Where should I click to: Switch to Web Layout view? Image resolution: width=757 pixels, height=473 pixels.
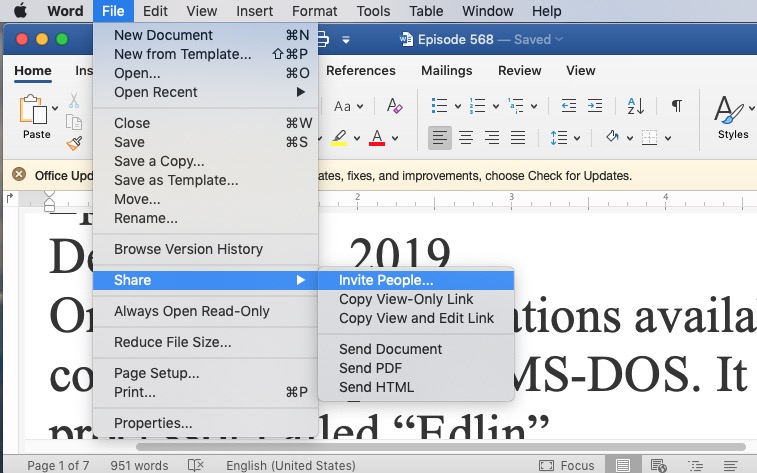pos(659,465)
